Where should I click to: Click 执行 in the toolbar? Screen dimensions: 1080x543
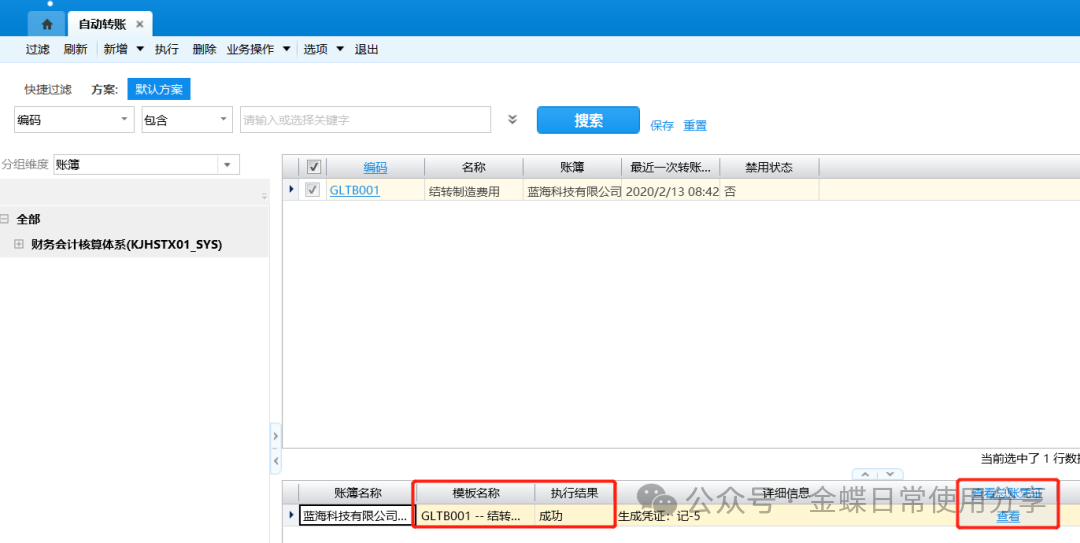pos(166,49)
